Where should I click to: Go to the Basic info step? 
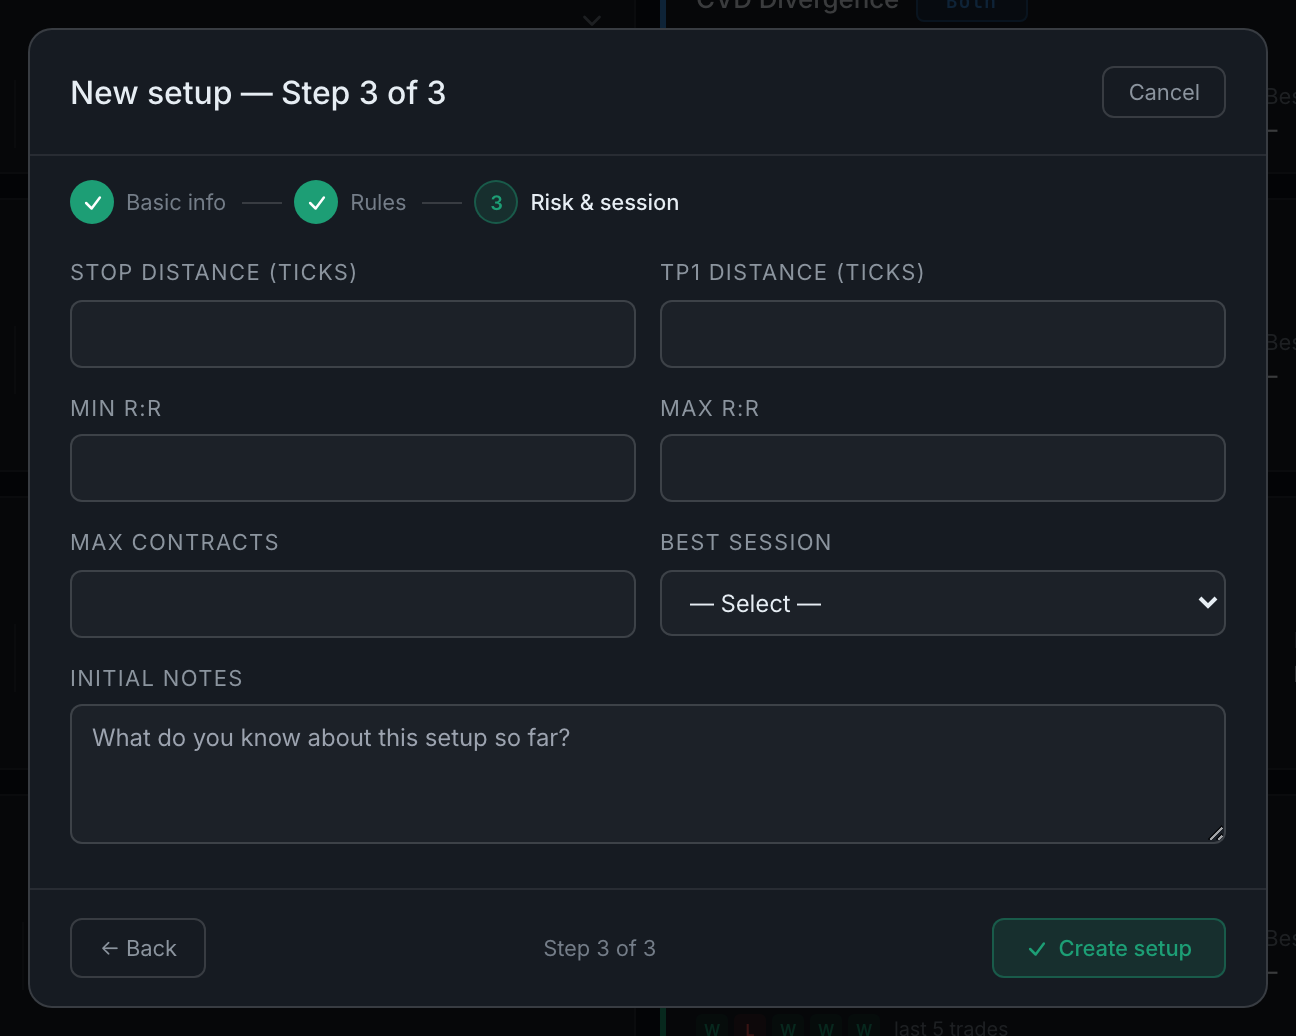pos(176,202)
